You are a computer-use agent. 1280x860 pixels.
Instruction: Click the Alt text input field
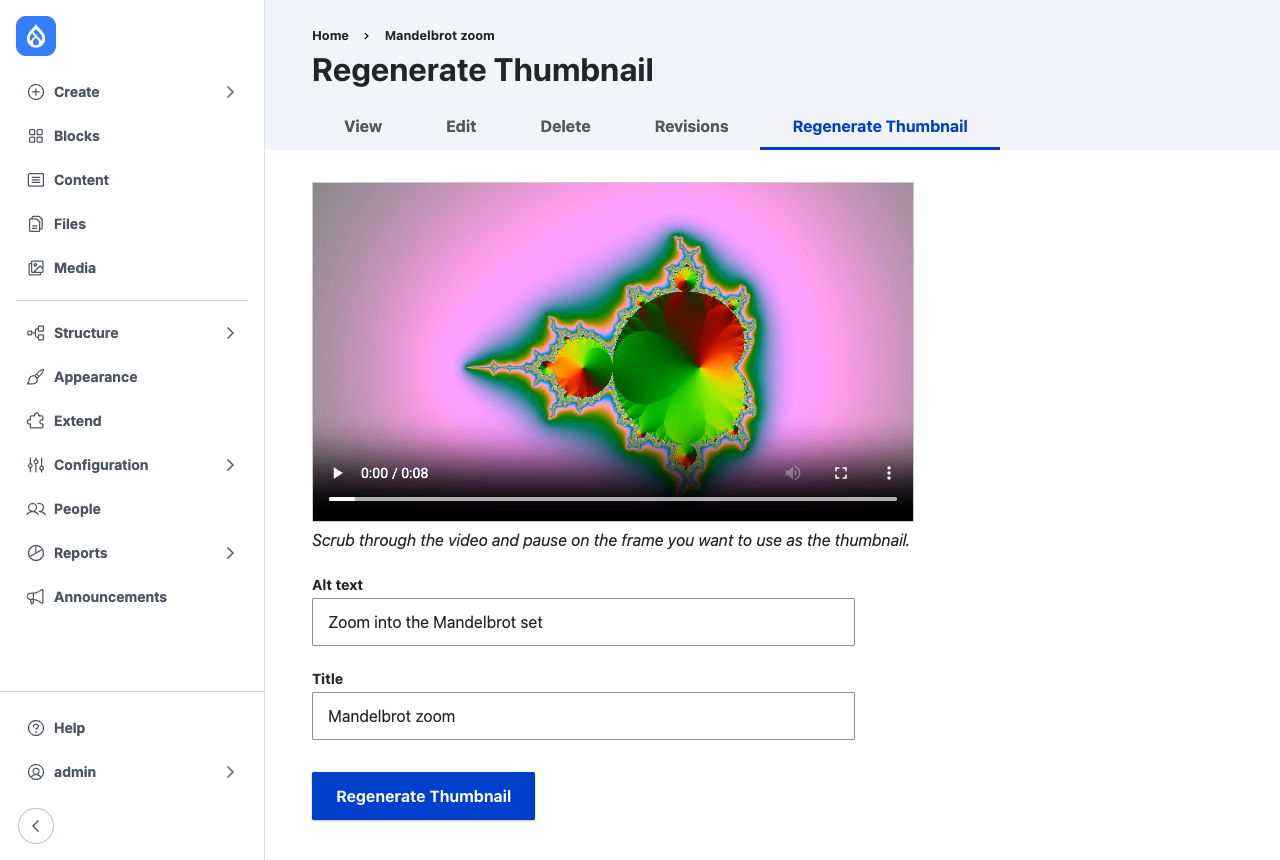coord(583,622)
